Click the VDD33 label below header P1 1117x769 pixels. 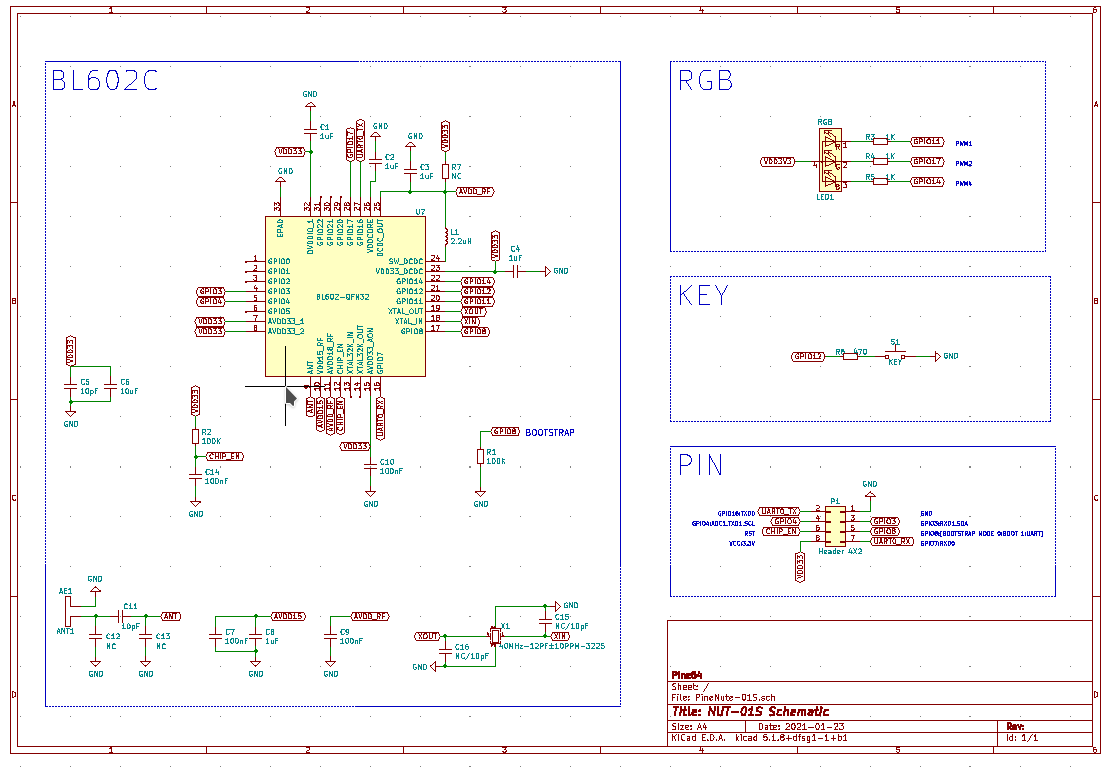click(x=800, y=567)
